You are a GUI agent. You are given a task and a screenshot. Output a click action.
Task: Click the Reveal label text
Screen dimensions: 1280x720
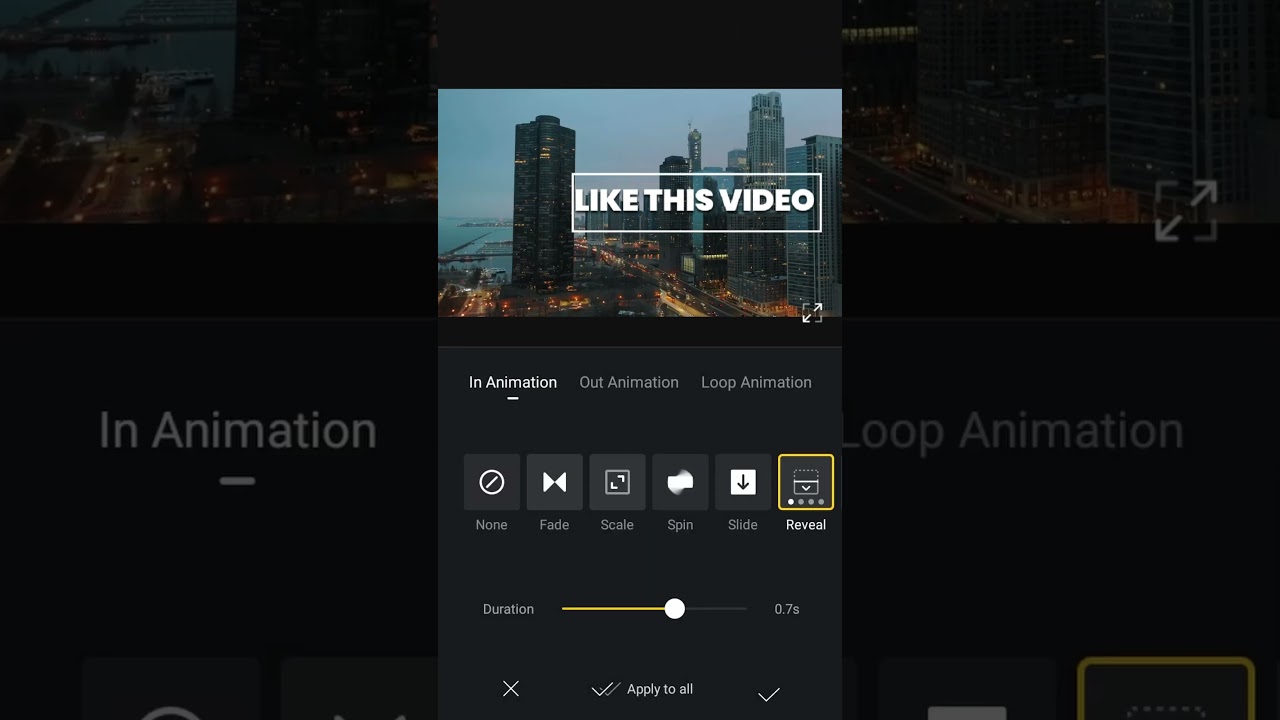pyautogui.click(x=806, y=525)
